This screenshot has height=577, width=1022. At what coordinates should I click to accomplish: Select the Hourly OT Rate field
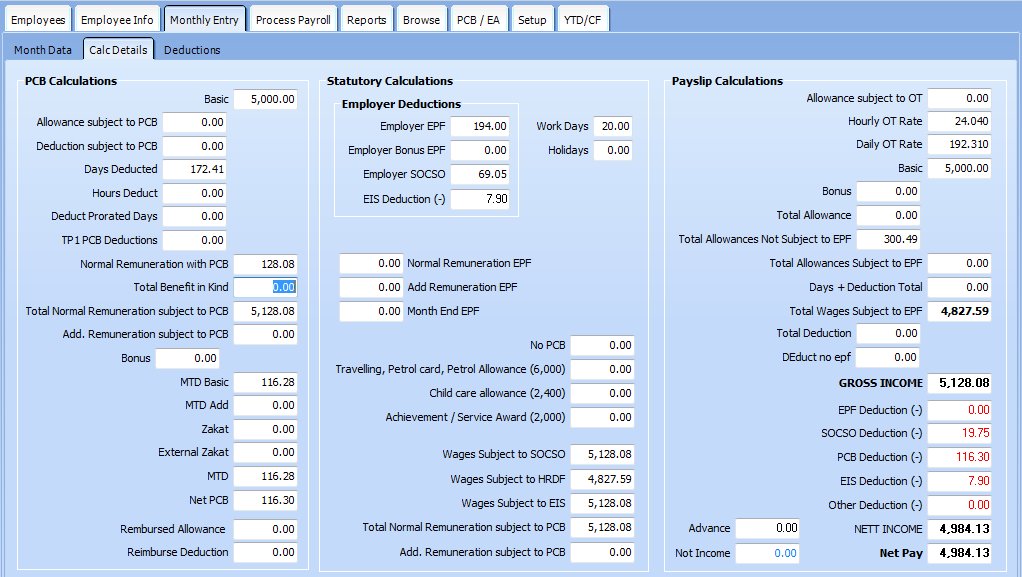959,122
